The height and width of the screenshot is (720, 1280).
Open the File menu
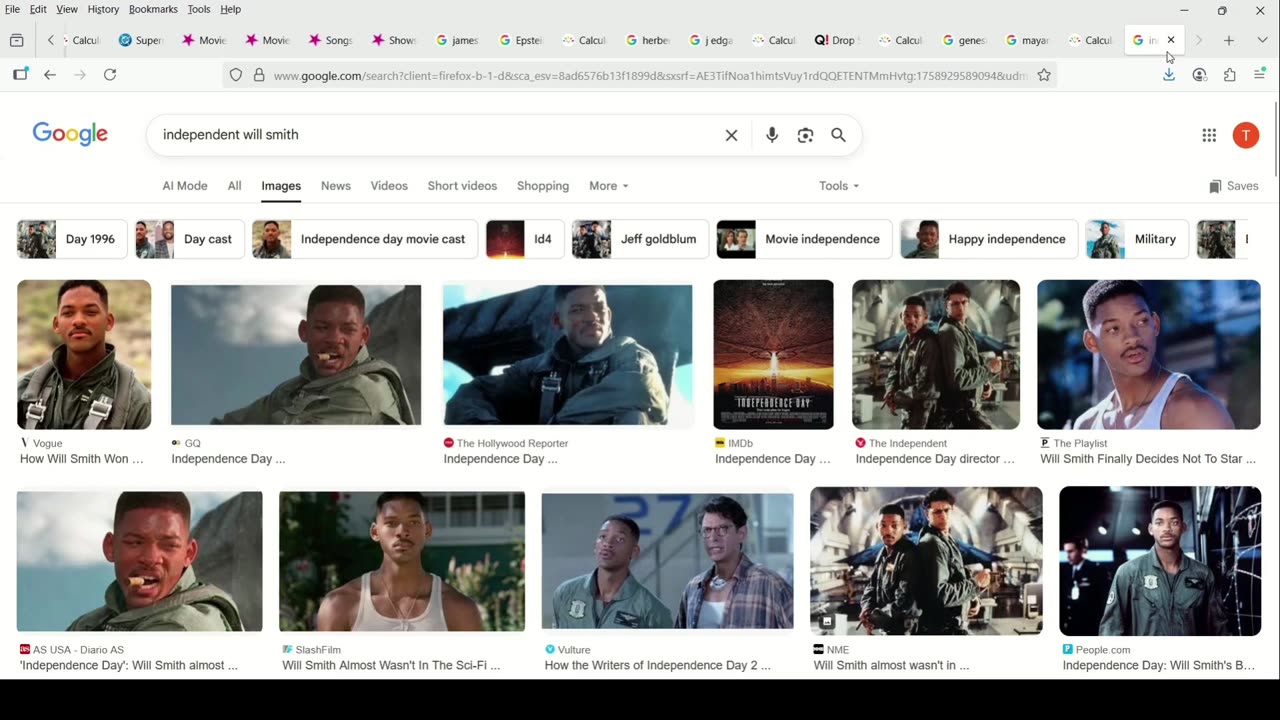pyautogui.click(x=12, y=9)
